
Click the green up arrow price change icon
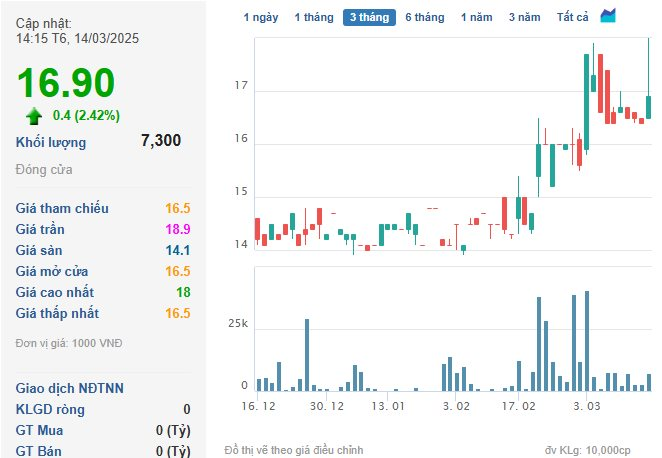click(34, 115)
